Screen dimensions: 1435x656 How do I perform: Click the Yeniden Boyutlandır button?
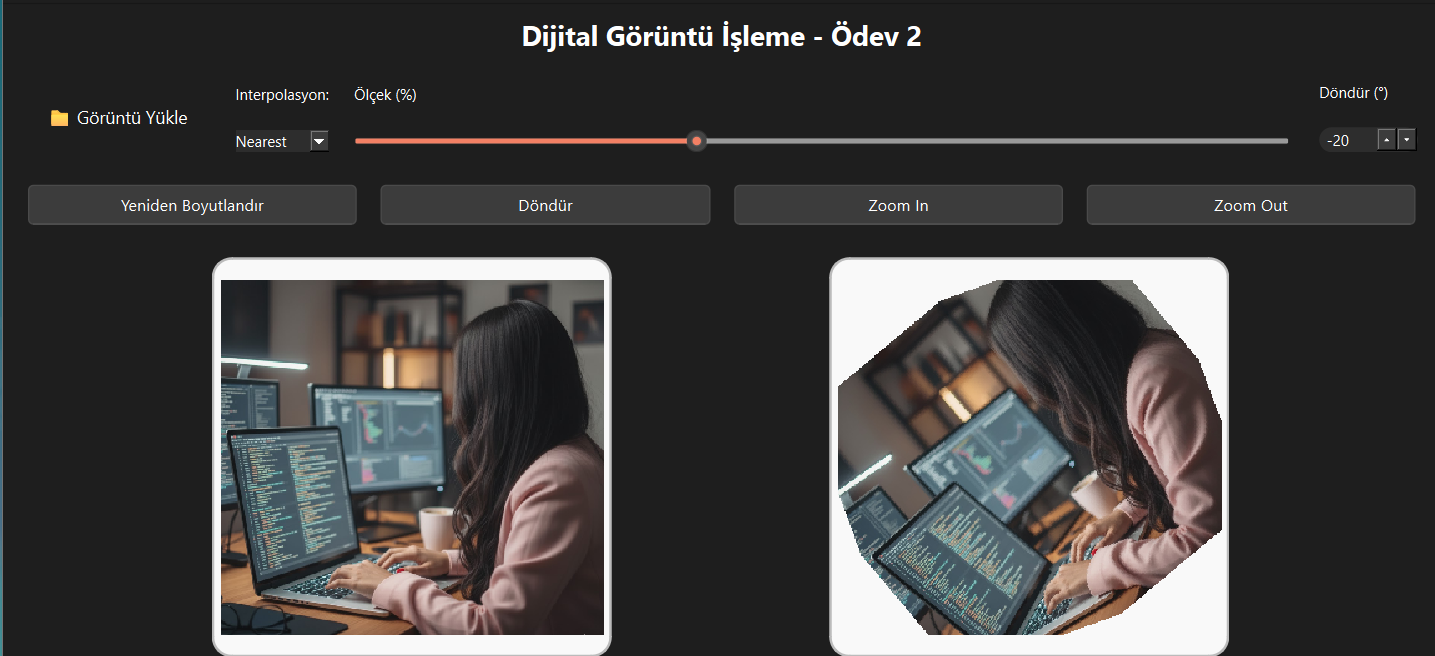(x=192, y=205)
